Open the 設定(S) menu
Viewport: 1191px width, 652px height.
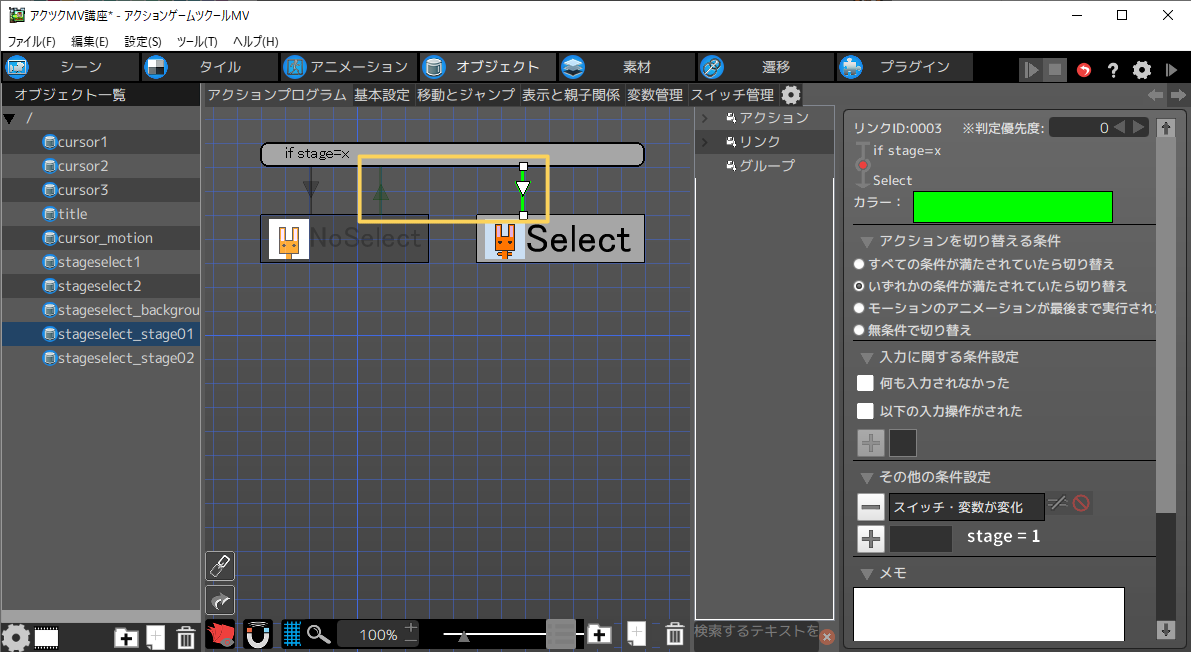tap(142, 41)
